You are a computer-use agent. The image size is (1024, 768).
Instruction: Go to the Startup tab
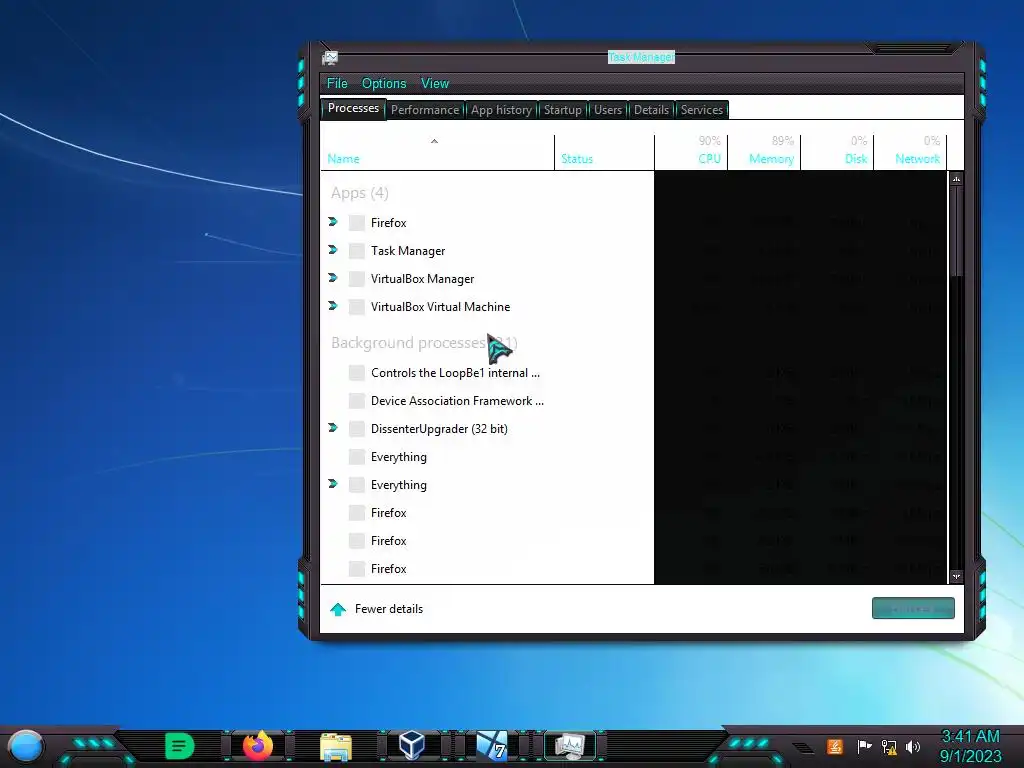562,110
